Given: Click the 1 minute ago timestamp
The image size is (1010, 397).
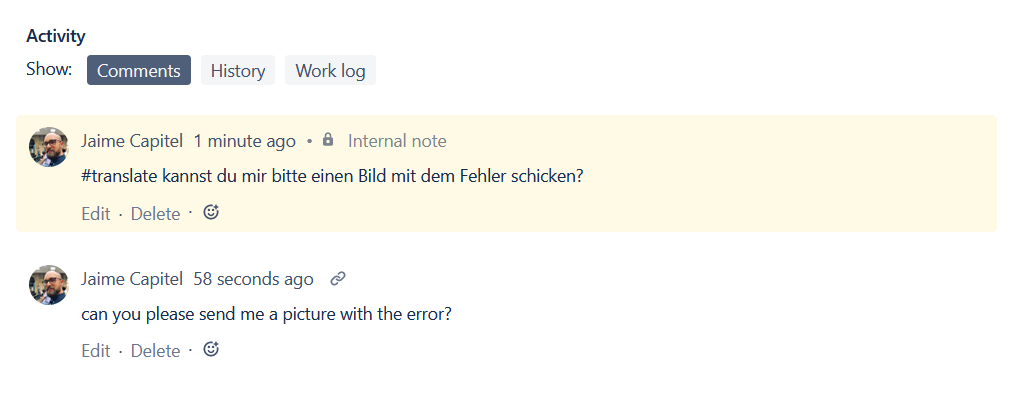Looking at the screenshot, I should 245,141.
